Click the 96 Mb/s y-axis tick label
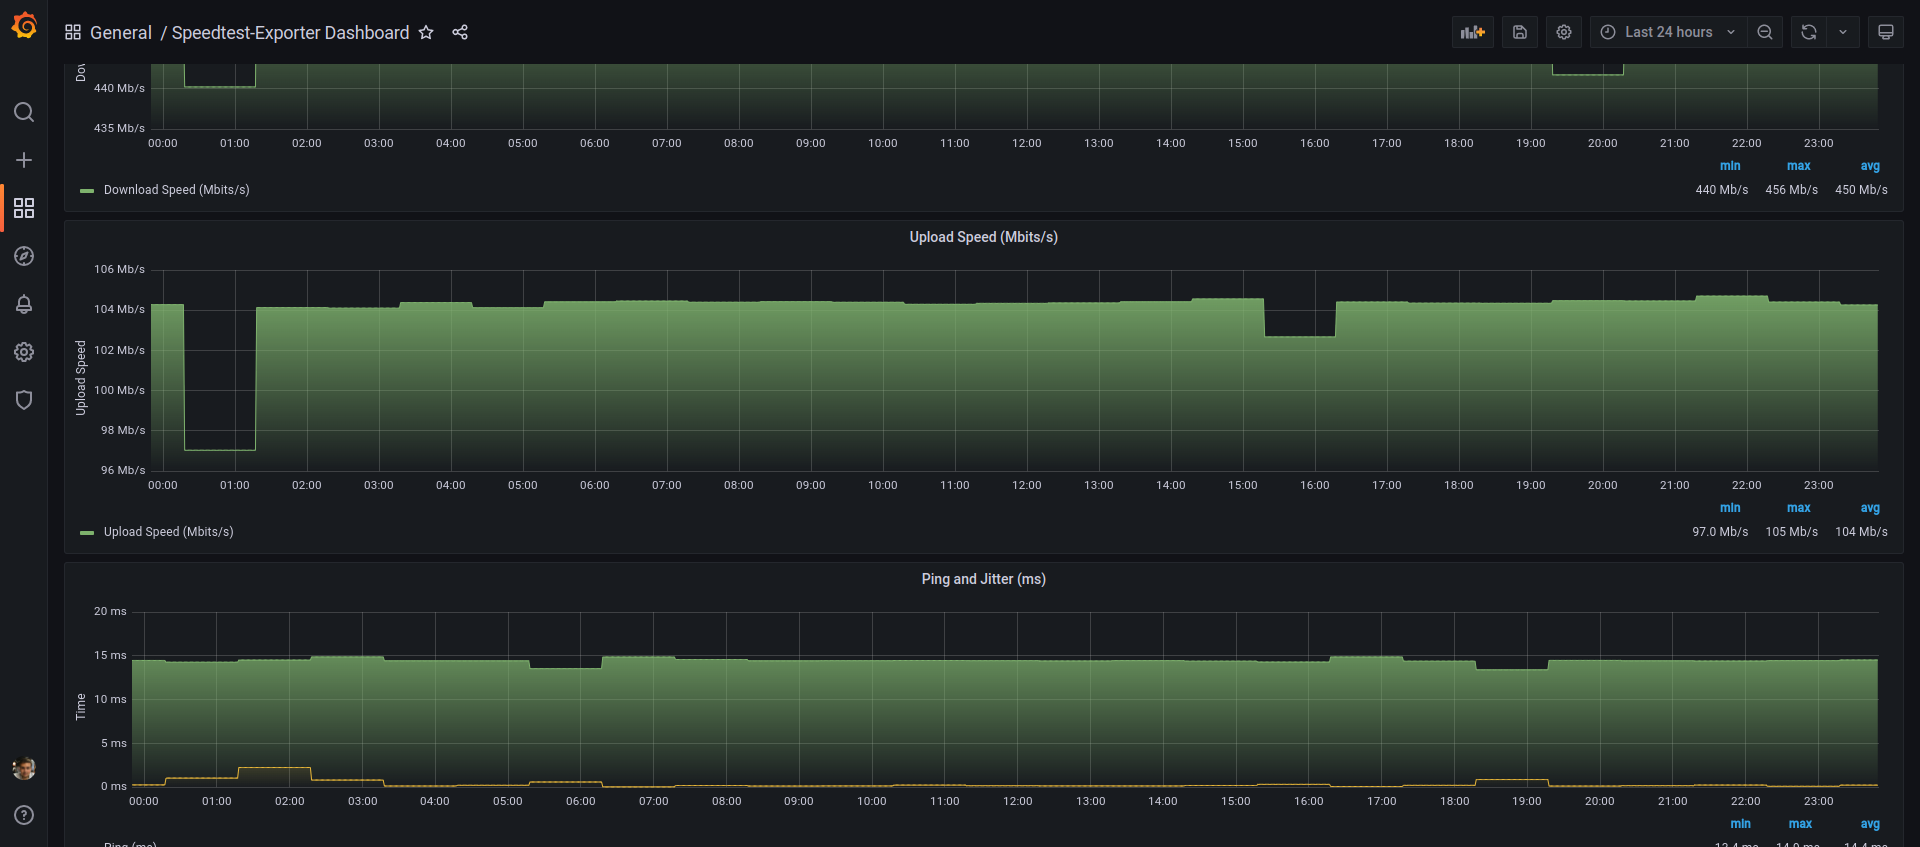 tap(123, 470)
